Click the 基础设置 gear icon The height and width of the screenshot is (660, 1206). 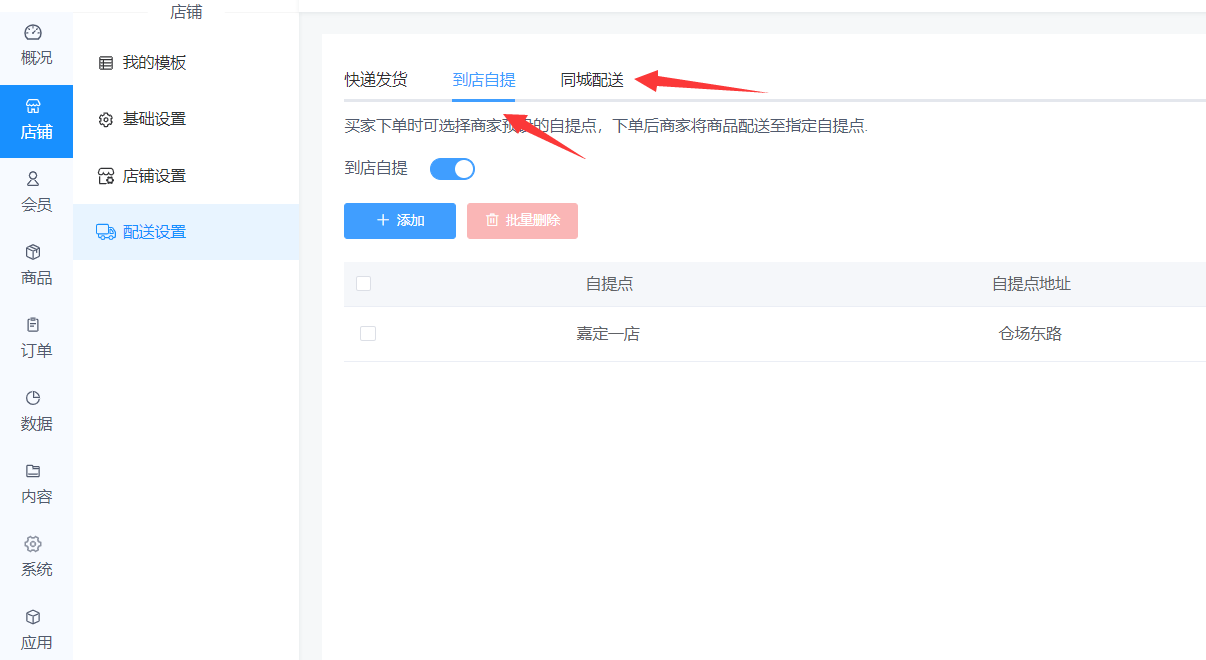pyautogui.click(x=106, y=120)
